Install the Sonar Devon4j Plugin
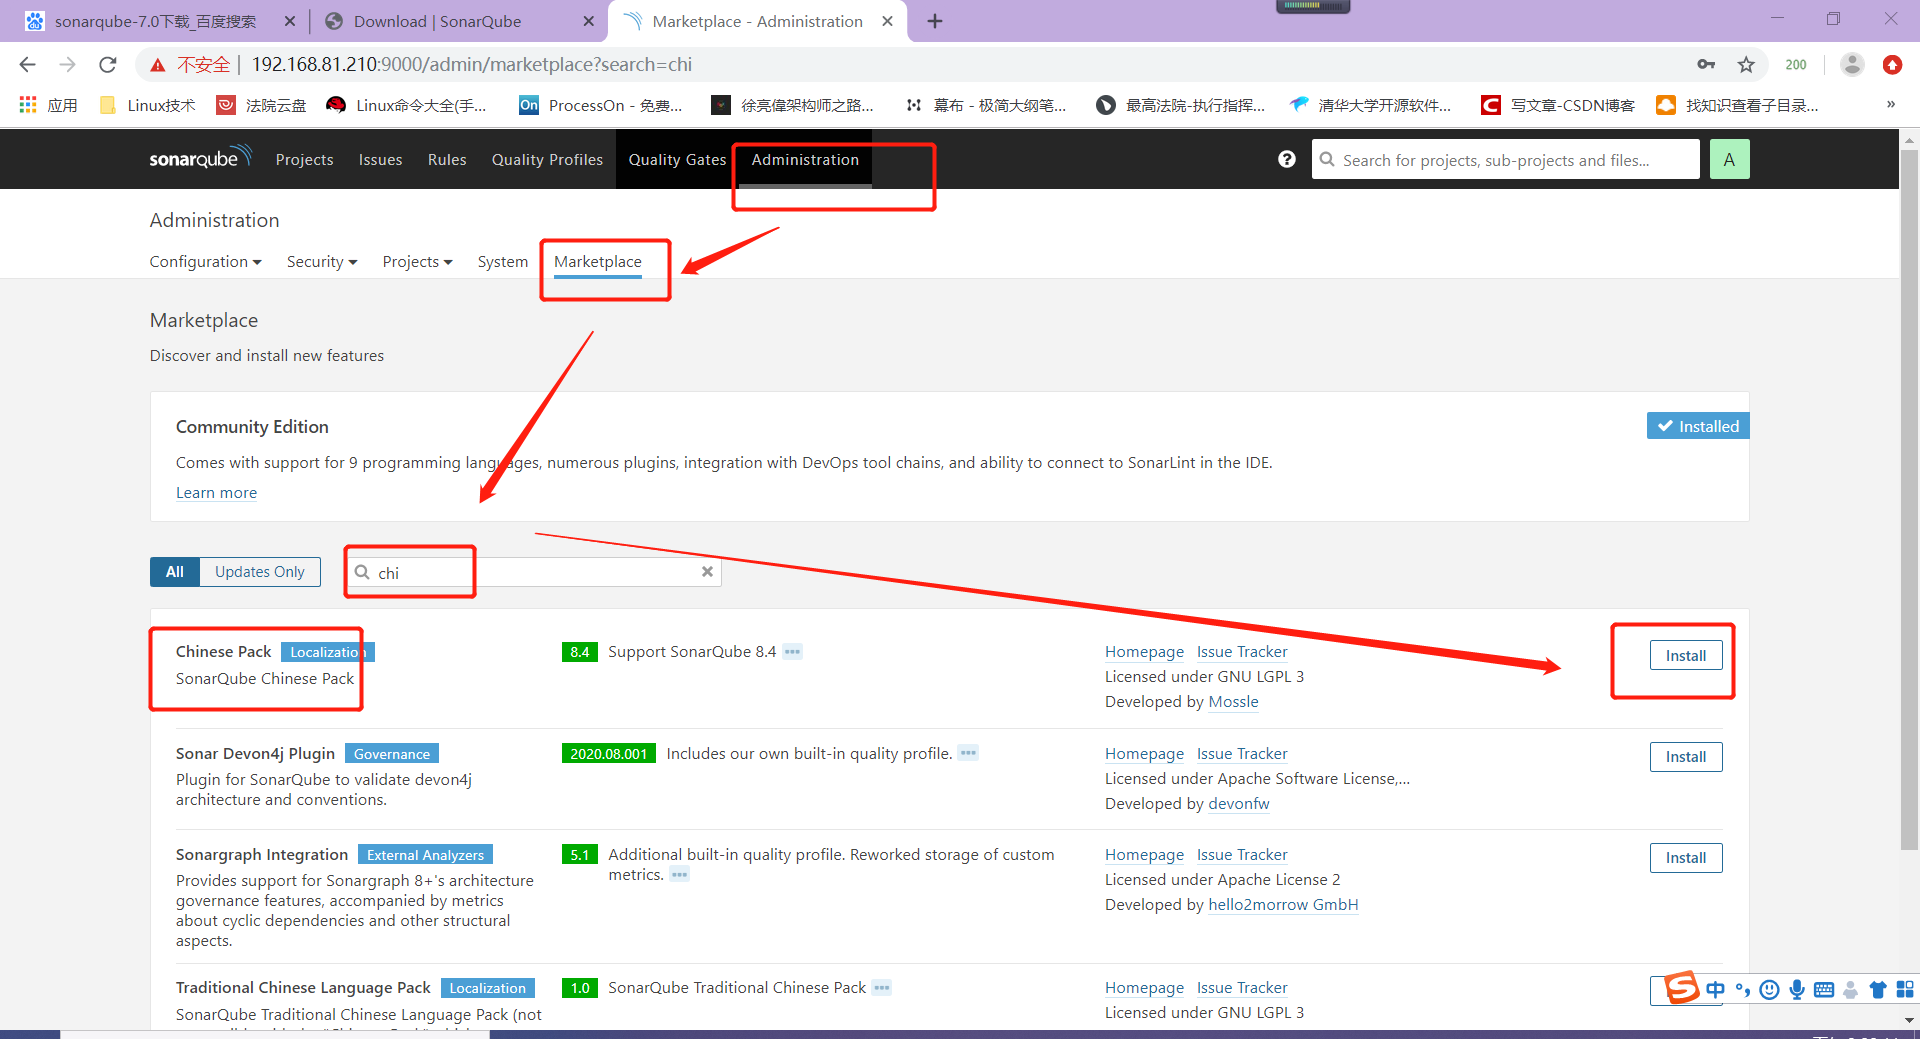Viewport: 1920px width, 1039px height. (x=1686, y=757)
